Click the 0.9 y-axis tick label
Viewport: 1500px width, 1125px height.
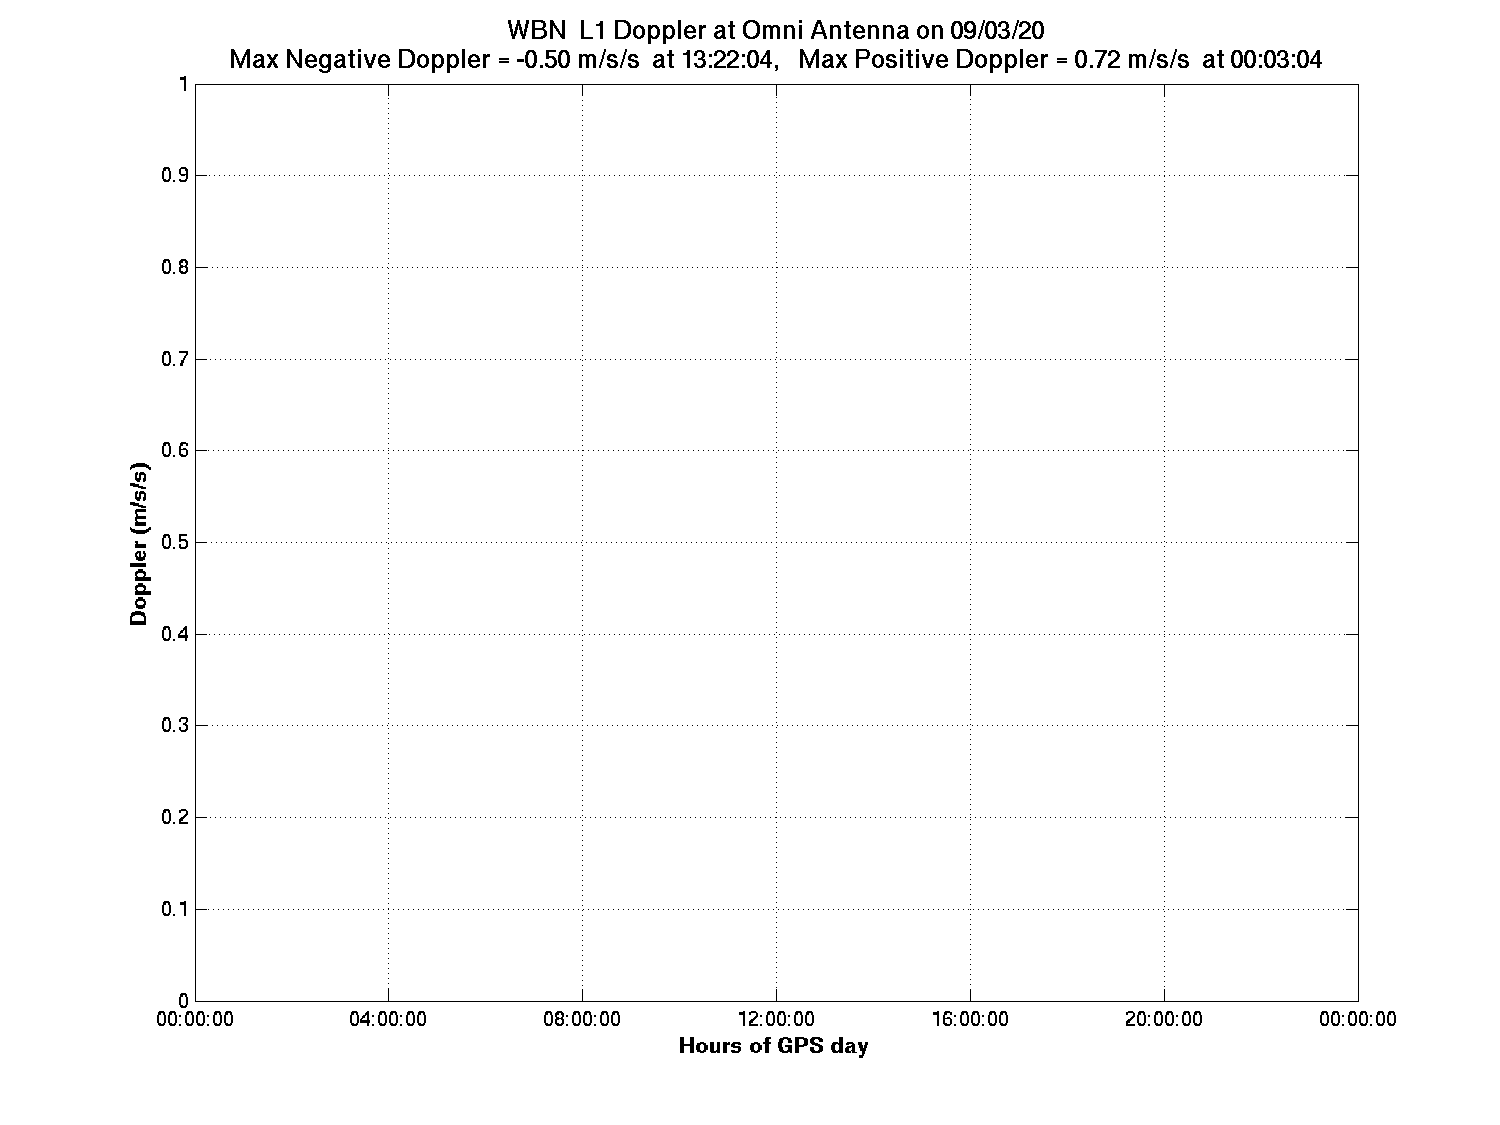174,176
